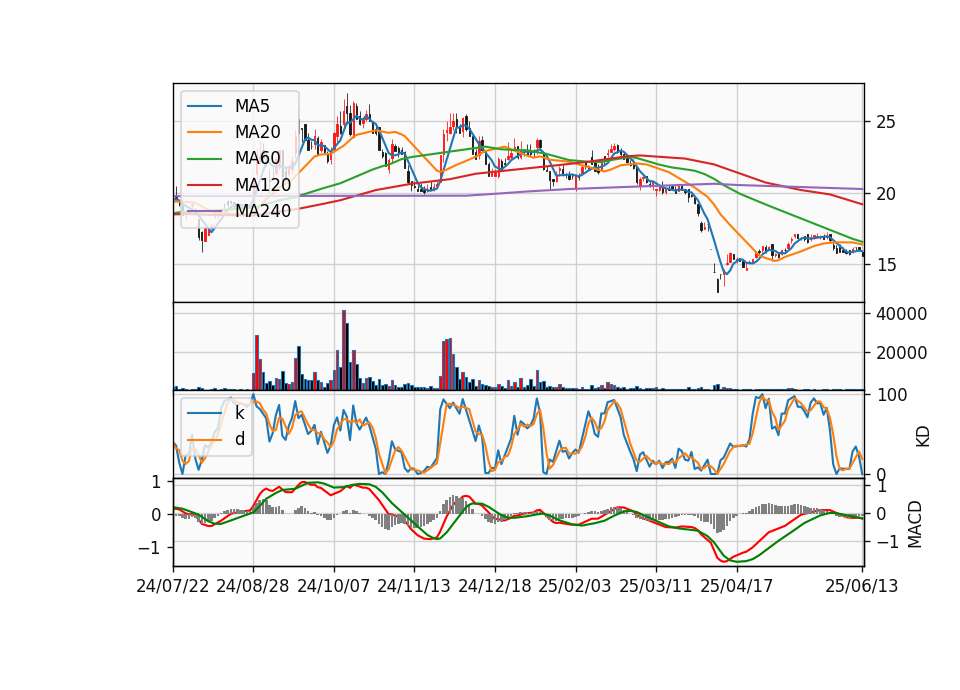Click the d legend label in KD panel
Viewport: 960px width, 690px height.
click(x=239, y=439)
